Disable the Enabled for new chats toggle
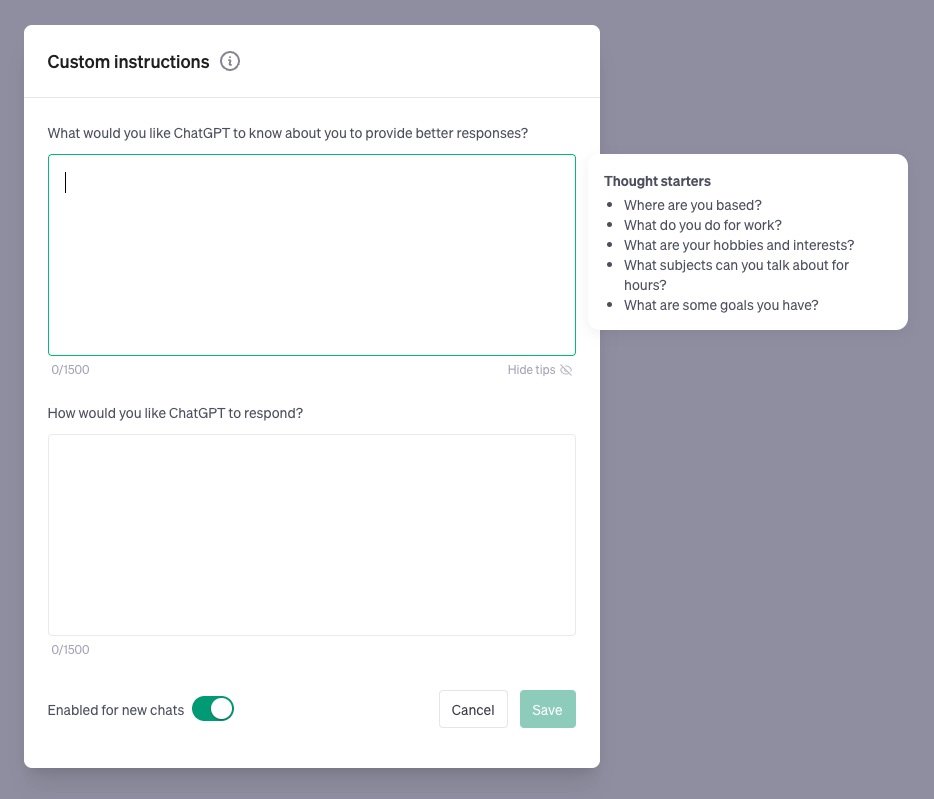The image size is (934, 799). pyautogui.click(x=213, y=709)
